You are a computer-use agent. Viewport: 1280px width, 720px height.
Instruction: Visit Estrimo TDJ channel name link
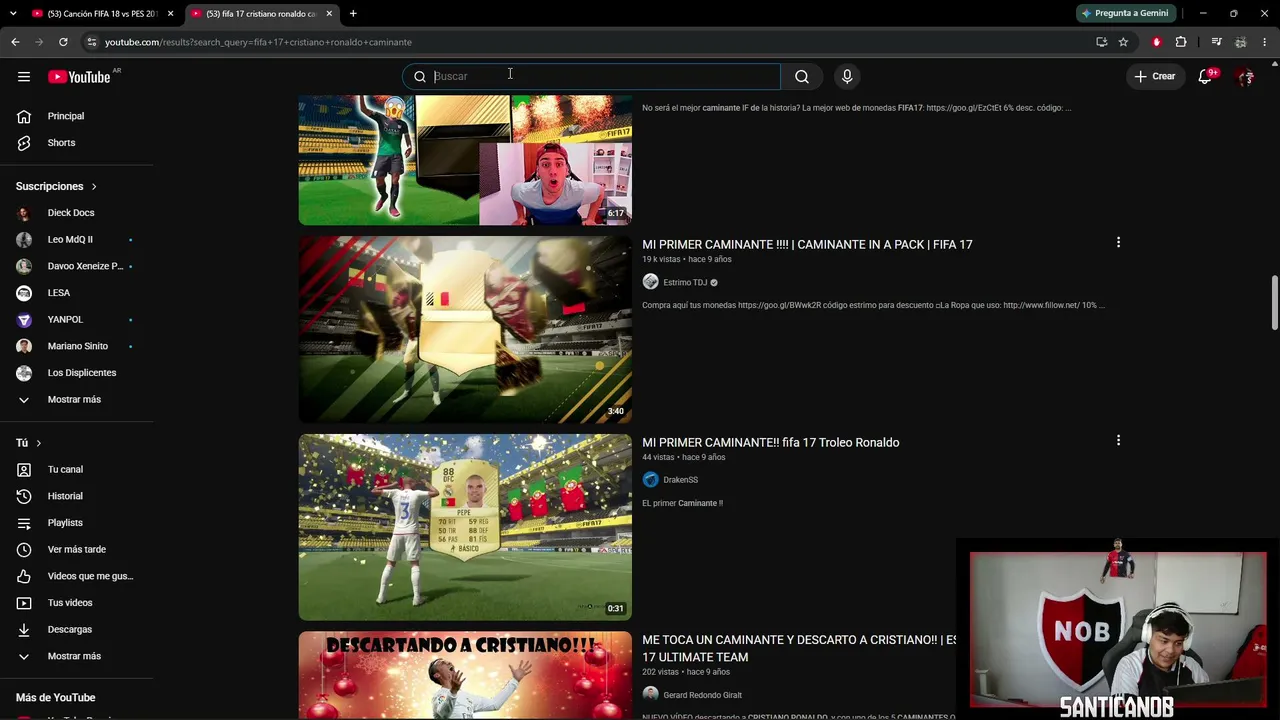[x=685, y=283]
